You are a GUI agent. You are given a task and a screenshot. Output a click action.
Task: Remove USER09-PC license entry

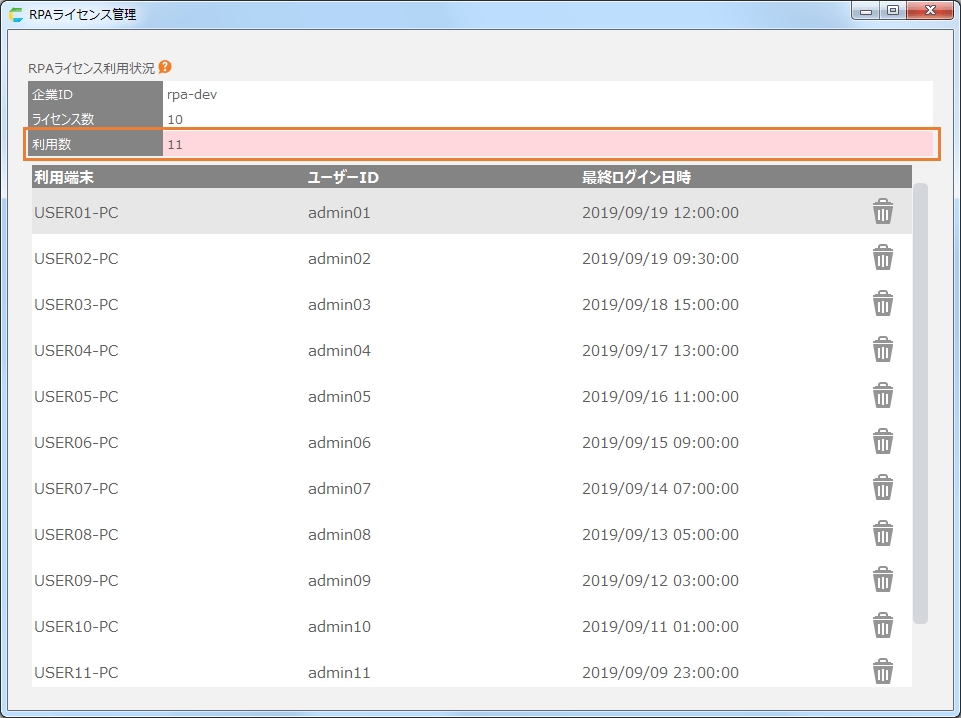[x=882, y=580]
